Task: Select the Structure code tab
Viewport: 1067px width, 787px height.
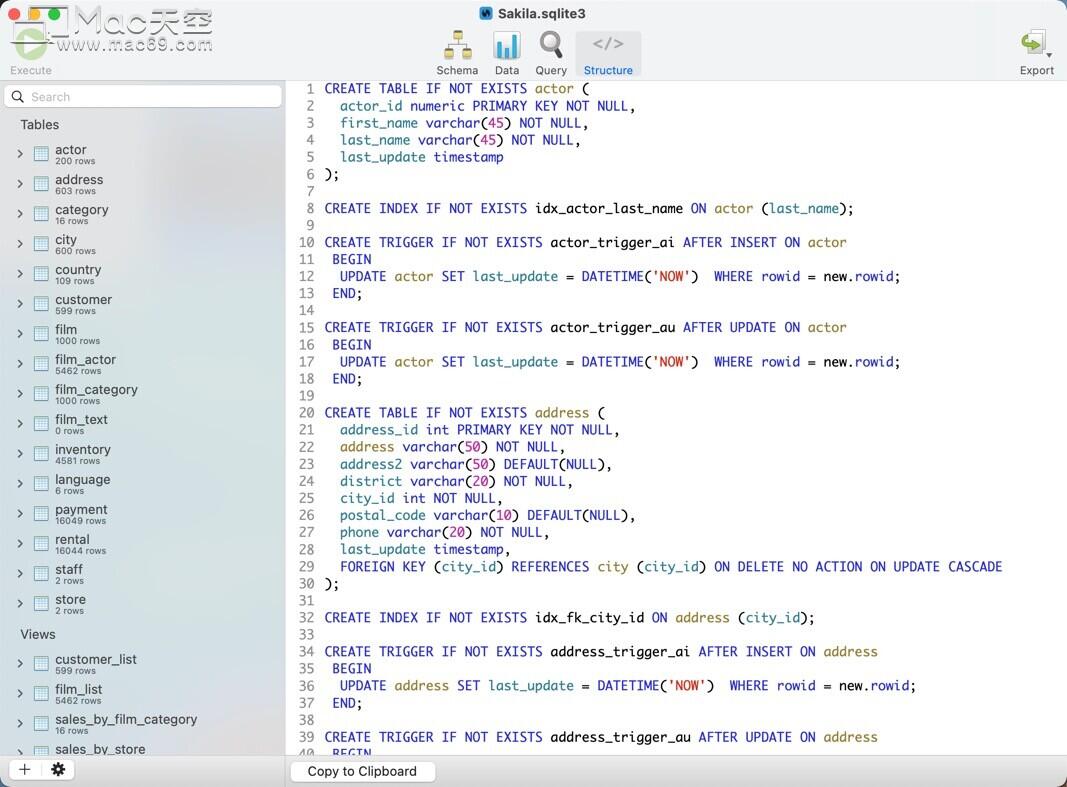Action: pyautogui.click(x=608, y=53)
